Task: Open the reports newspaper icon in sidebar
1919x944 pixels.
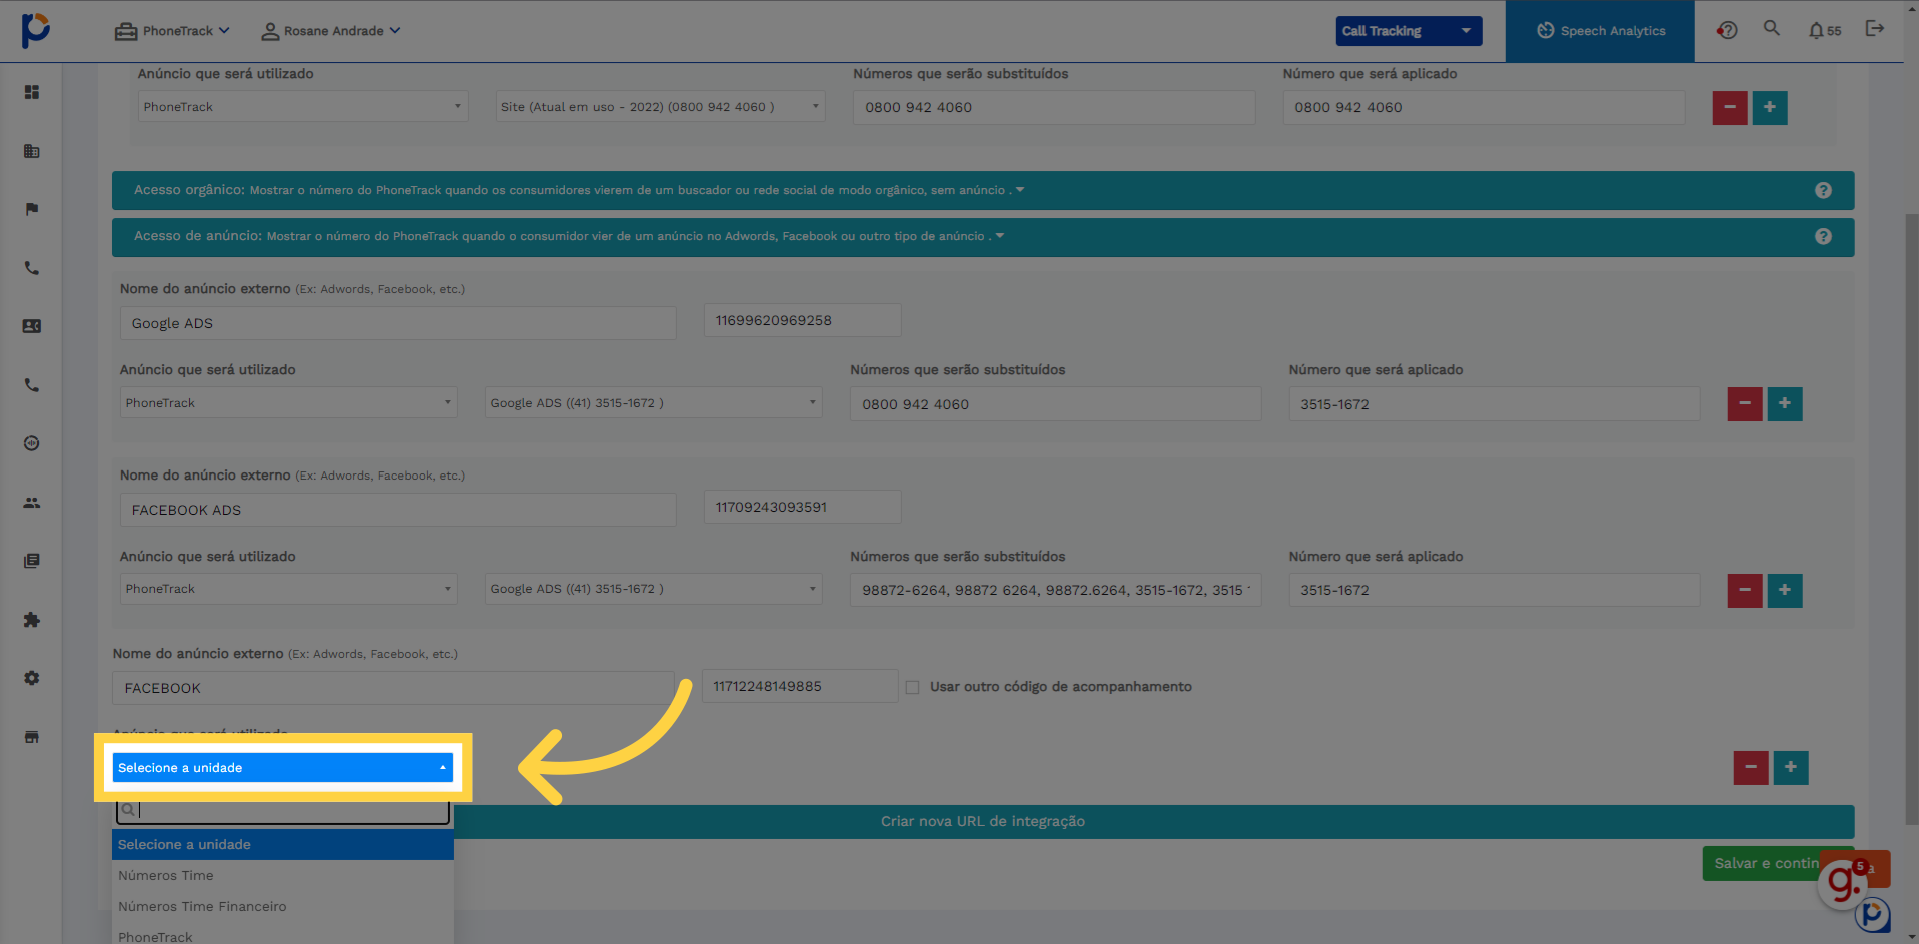Action: (32, 561)
